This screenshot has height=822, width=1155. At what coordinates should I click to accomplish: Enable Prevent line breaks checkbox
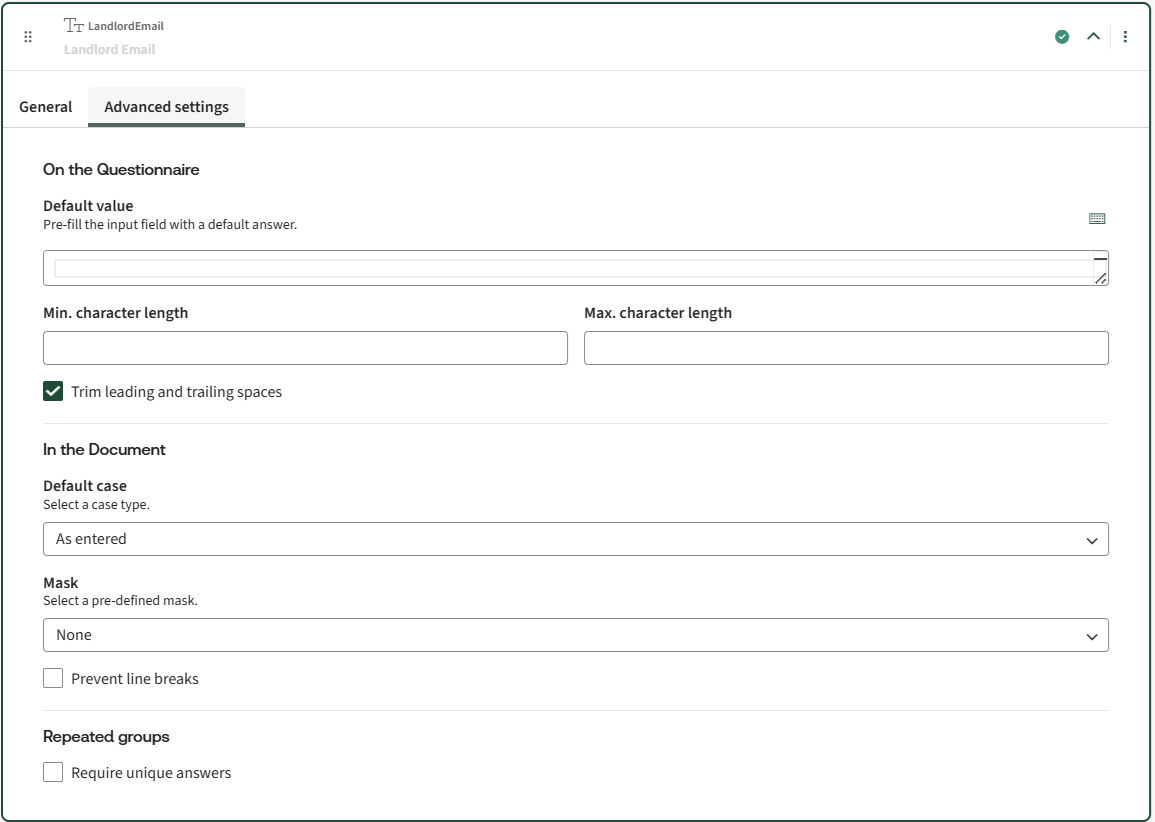tap(53, 679)
